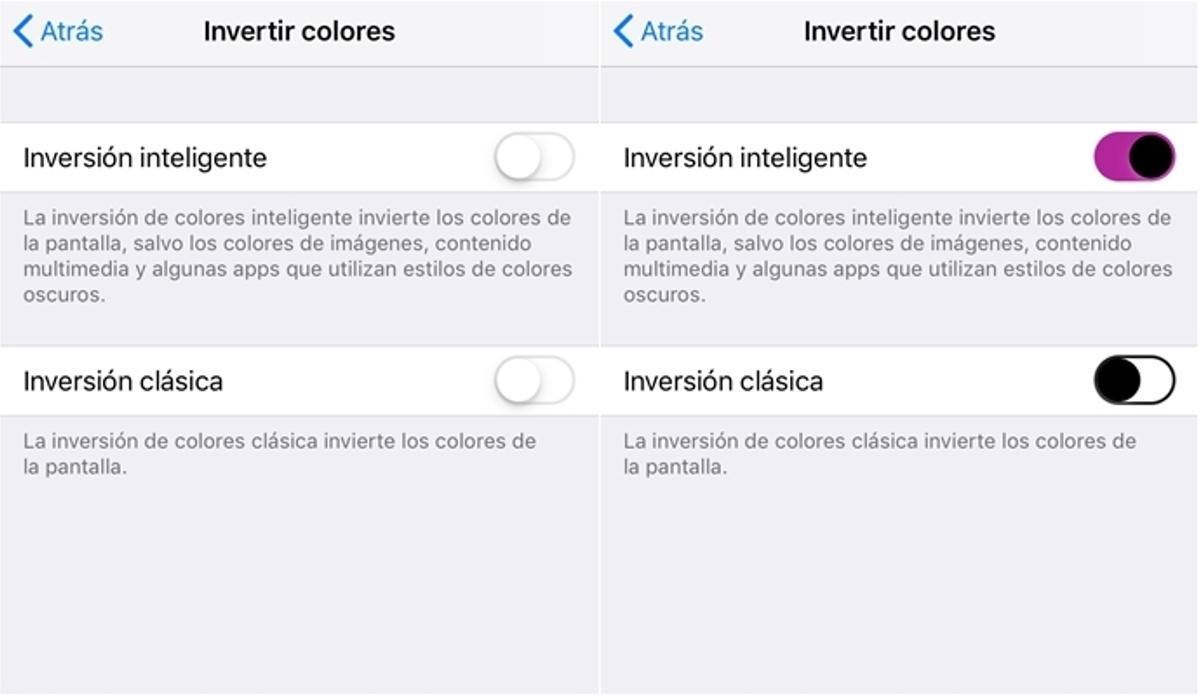This screenshot has height=696, width=1200.
Task: Select the Inversión clásica row text
Action: (x=120, y=381)
